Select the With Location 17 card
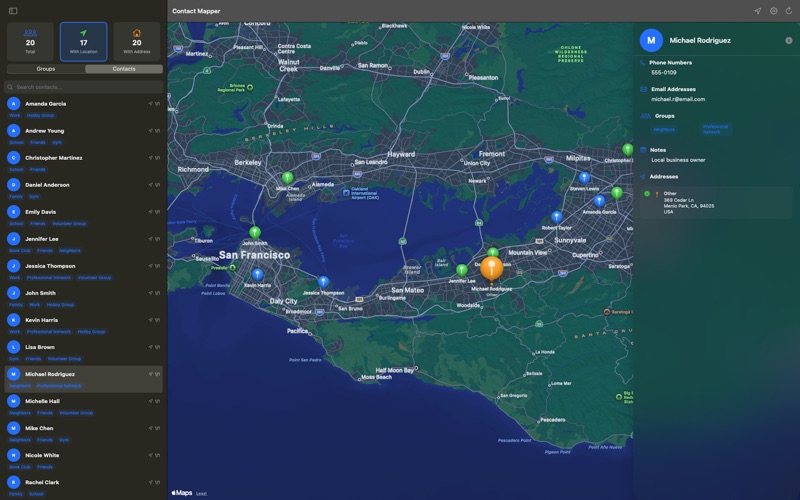Image resolution: width=800 pixels, height=500 pixels. pos(84,41)
